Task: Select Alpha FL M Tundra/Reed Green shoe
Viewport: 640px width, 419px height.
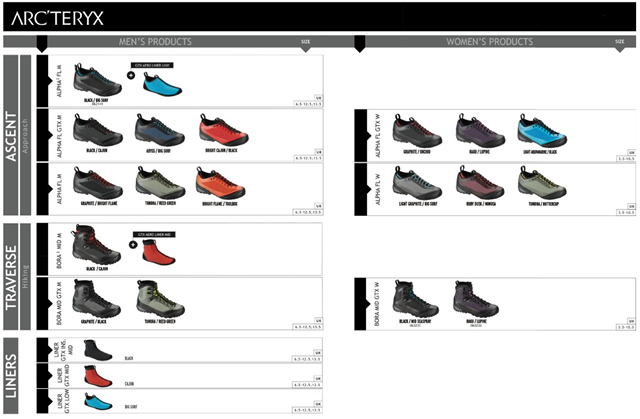Action: (160, 183)
